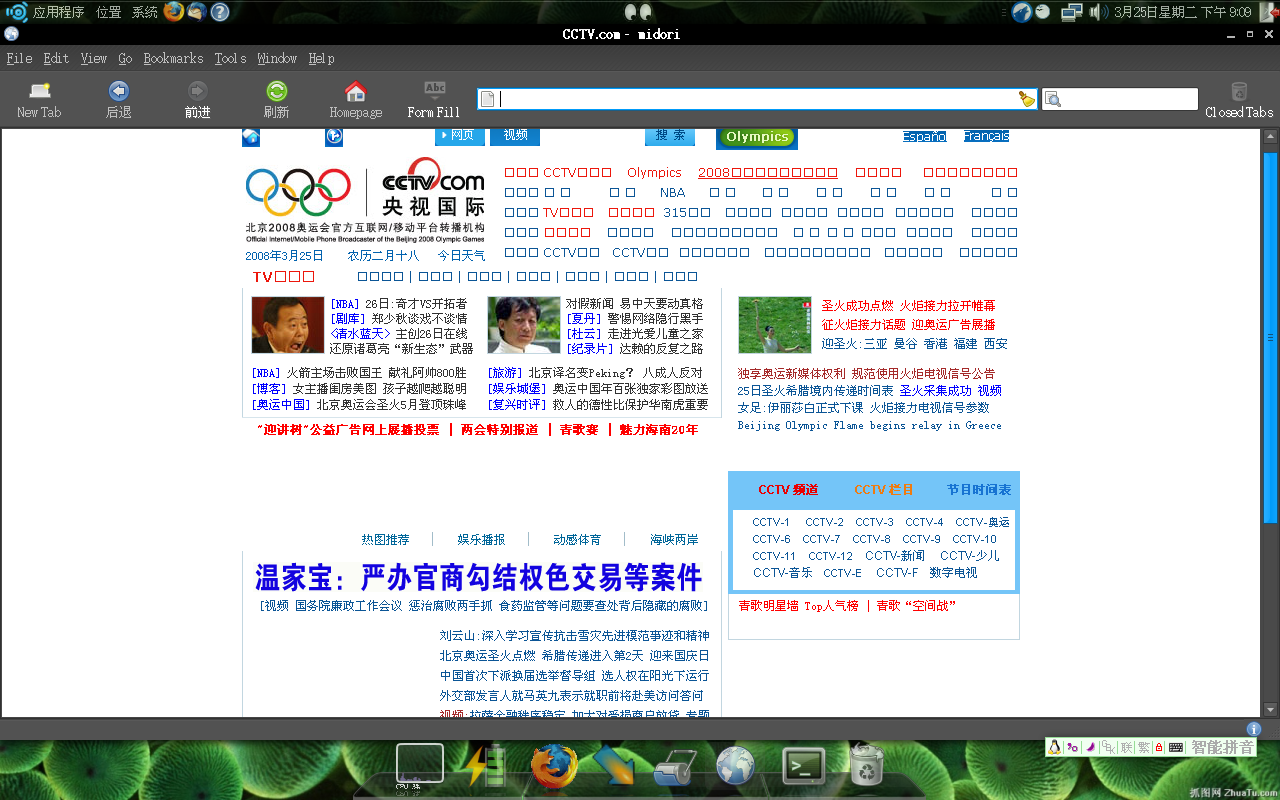The width and height of the screenshot is (1280, 800).
Task: Open the terminal from the dock
Action: point(803,766)
